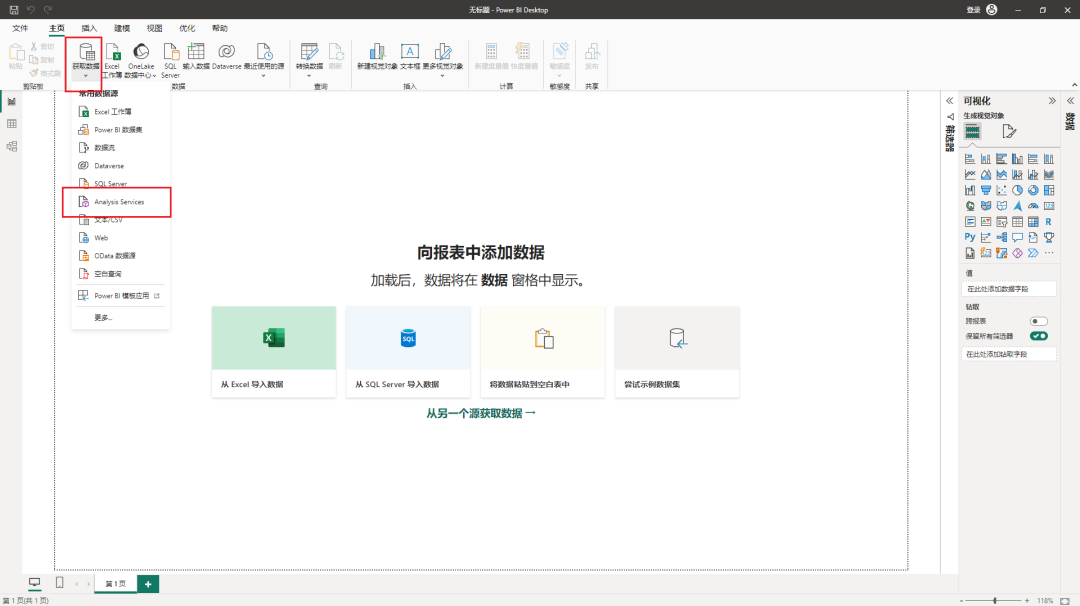Screen dimensions: 1080x606
Task: Click 更多... (More) in the data source list
Action: pyautogui.click(x=121, y=317)
